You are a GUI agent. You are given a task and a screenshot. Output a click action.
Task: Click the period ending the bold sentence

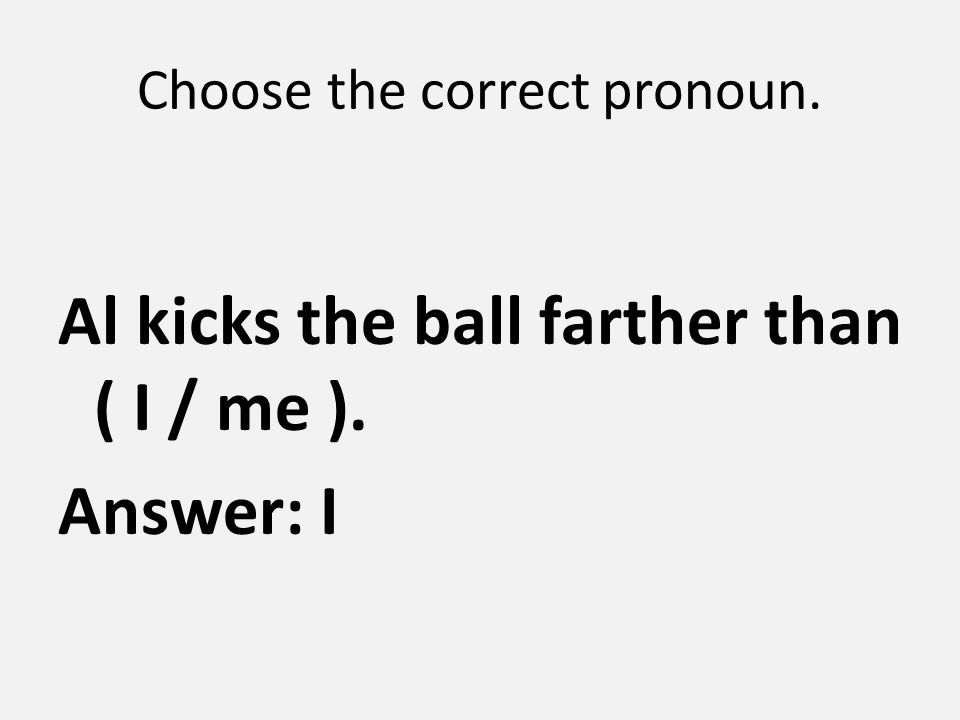tap(359, 423)
